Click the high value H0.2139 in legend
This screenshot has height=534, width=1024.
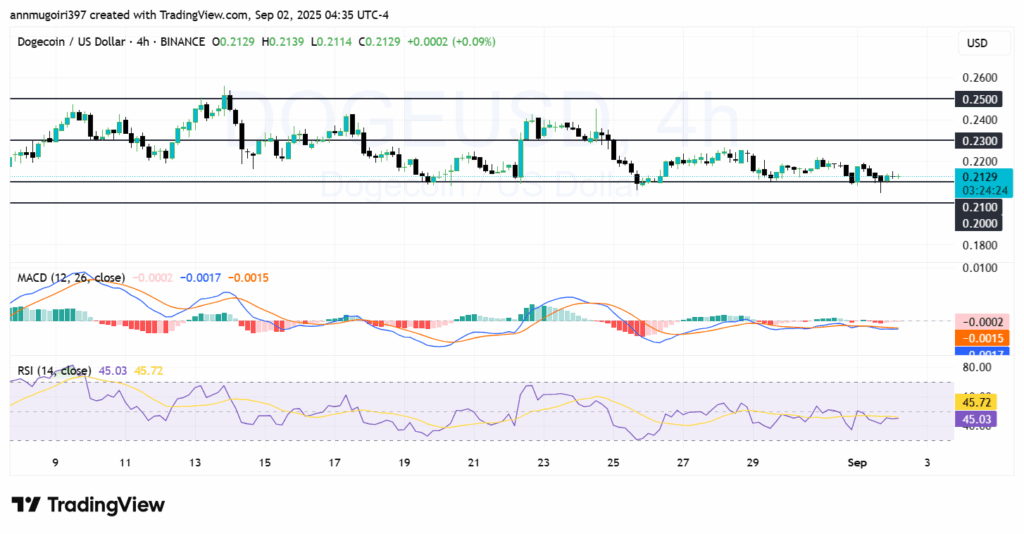pos(283,42)
